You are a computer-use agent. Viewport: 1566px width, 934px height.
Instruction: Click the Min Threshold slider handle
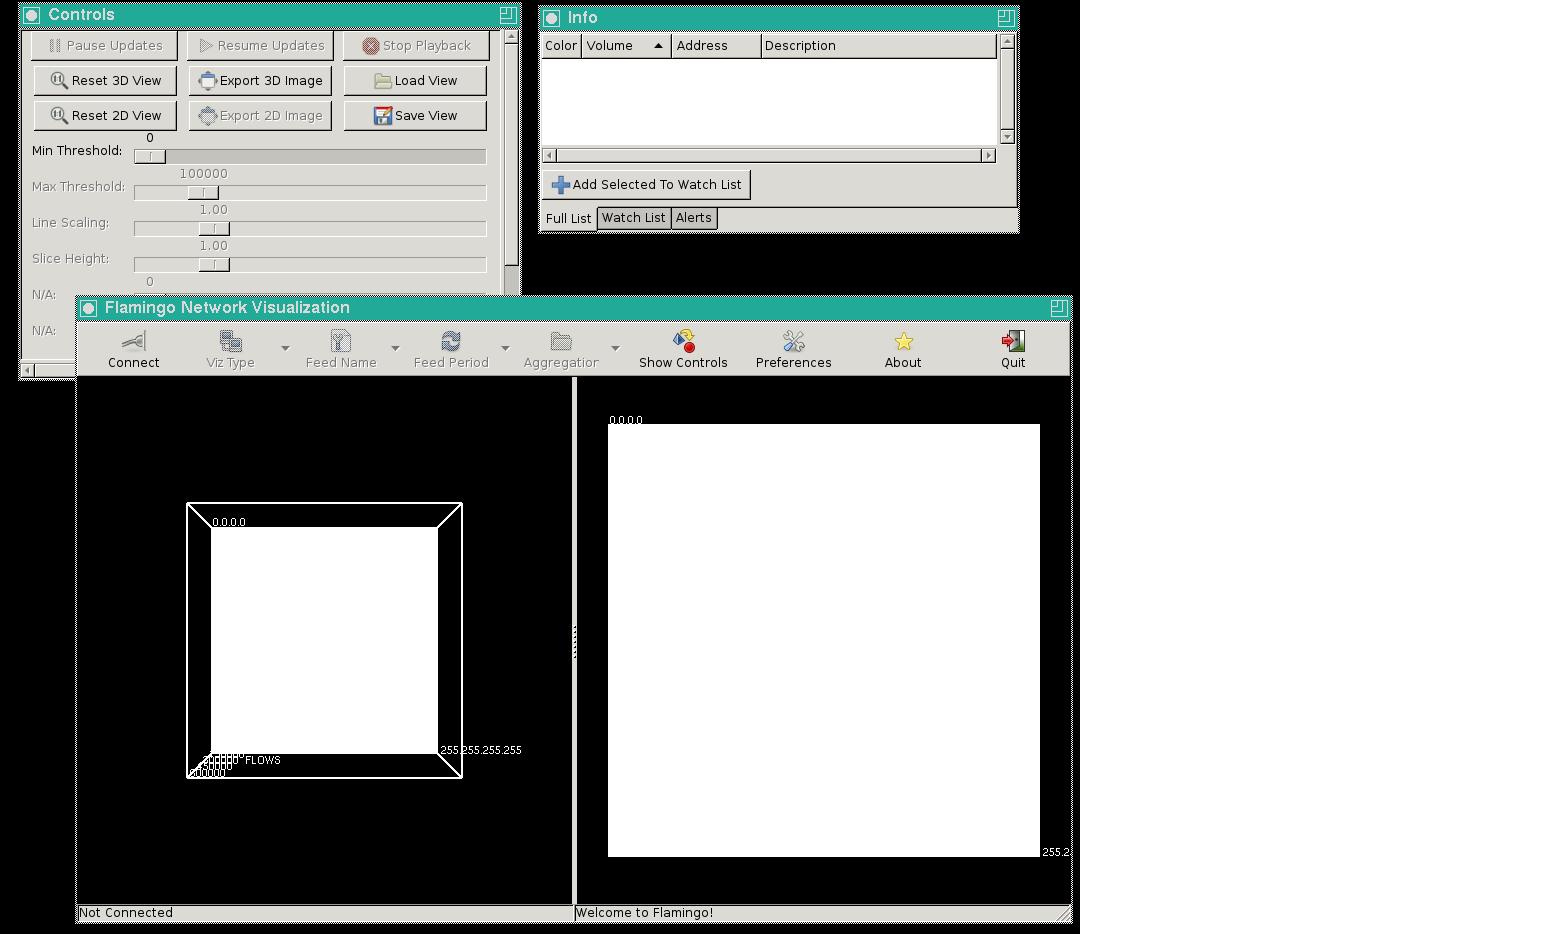[150, 157]
